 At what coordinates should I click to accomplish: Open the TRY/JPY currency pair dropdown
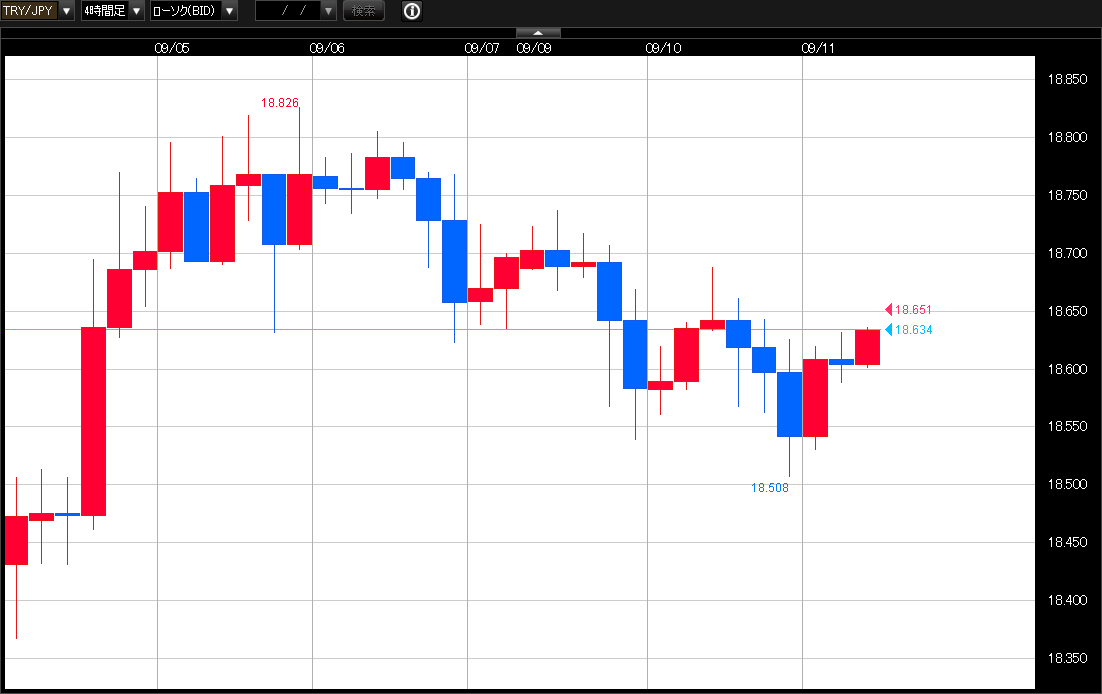pyautogui.click(x=37, y=11)
